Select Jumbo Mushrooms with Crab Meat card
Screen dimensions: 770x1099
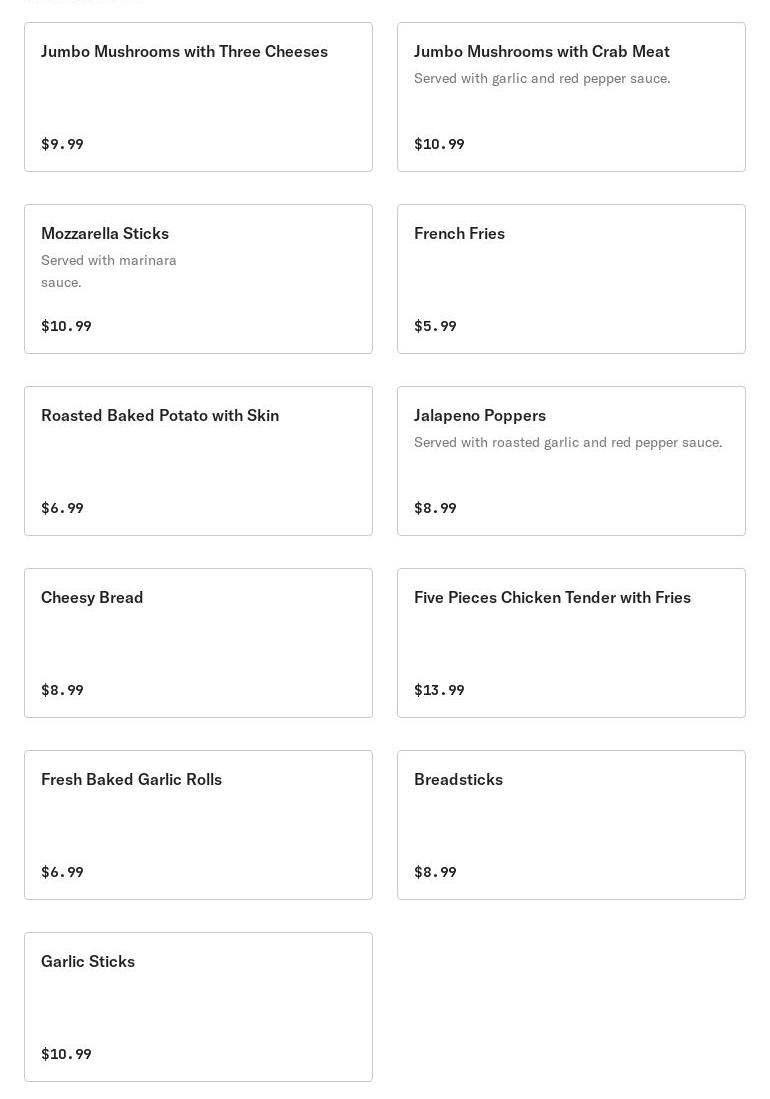[571, 97]
